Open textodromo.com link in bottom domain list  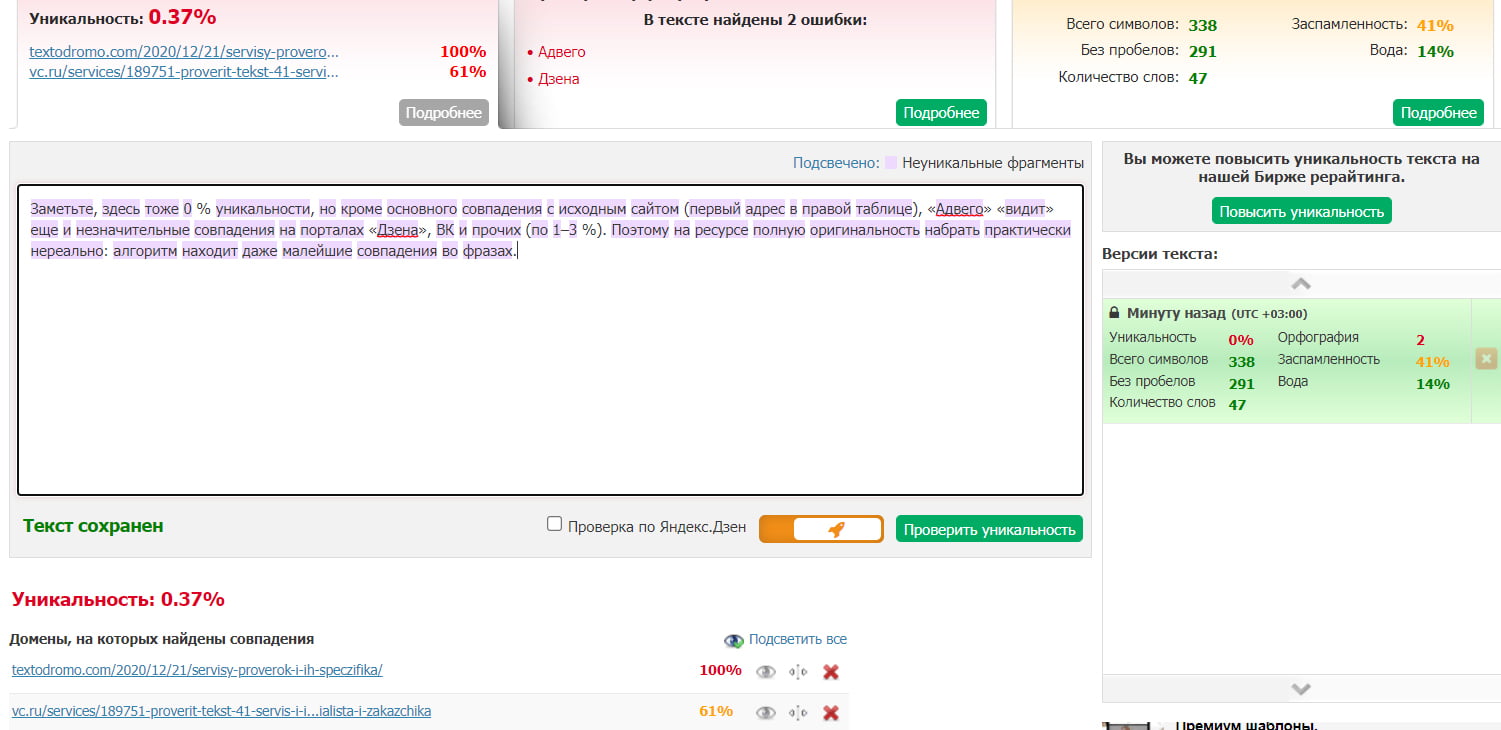point(197,670)
